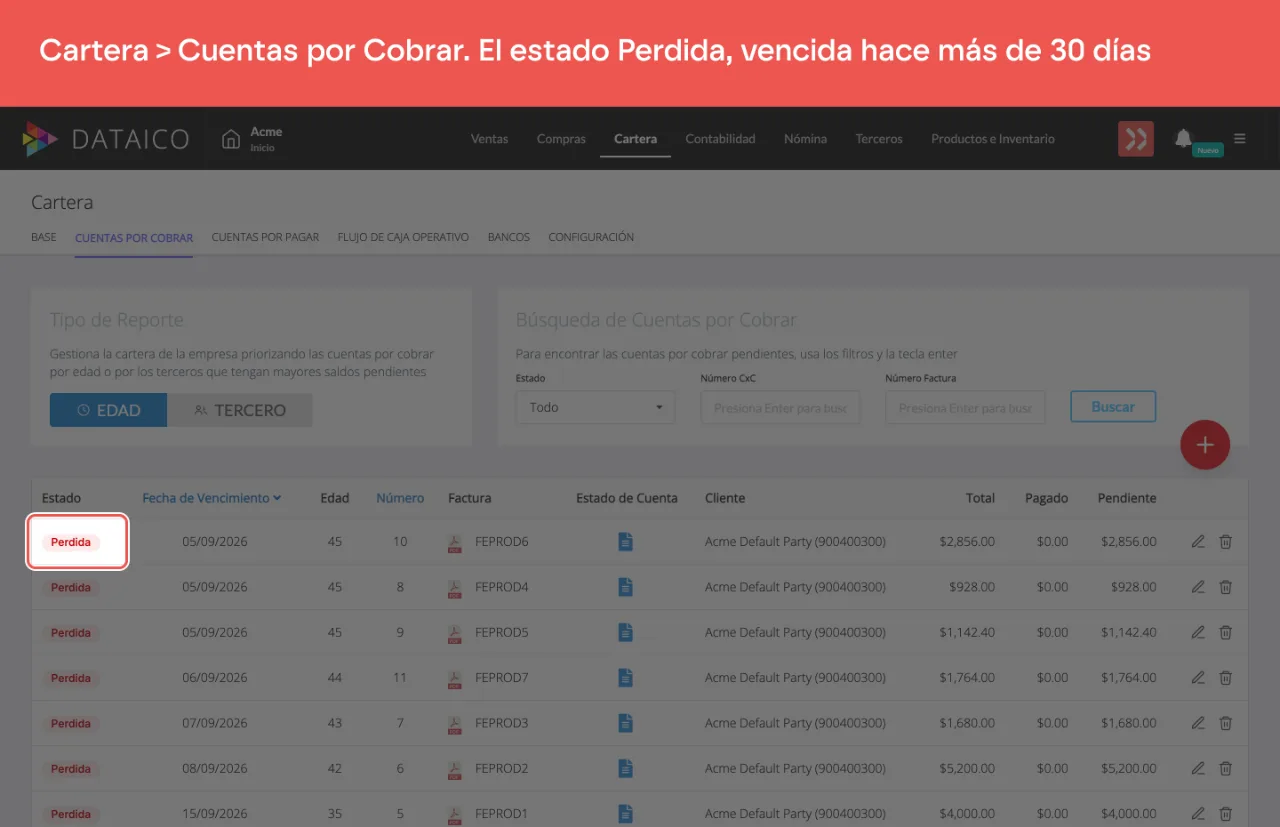The width and height of the screenshot is (1280, 827).
Task: Switch report type to EDAD
Action: coord(108,410)
